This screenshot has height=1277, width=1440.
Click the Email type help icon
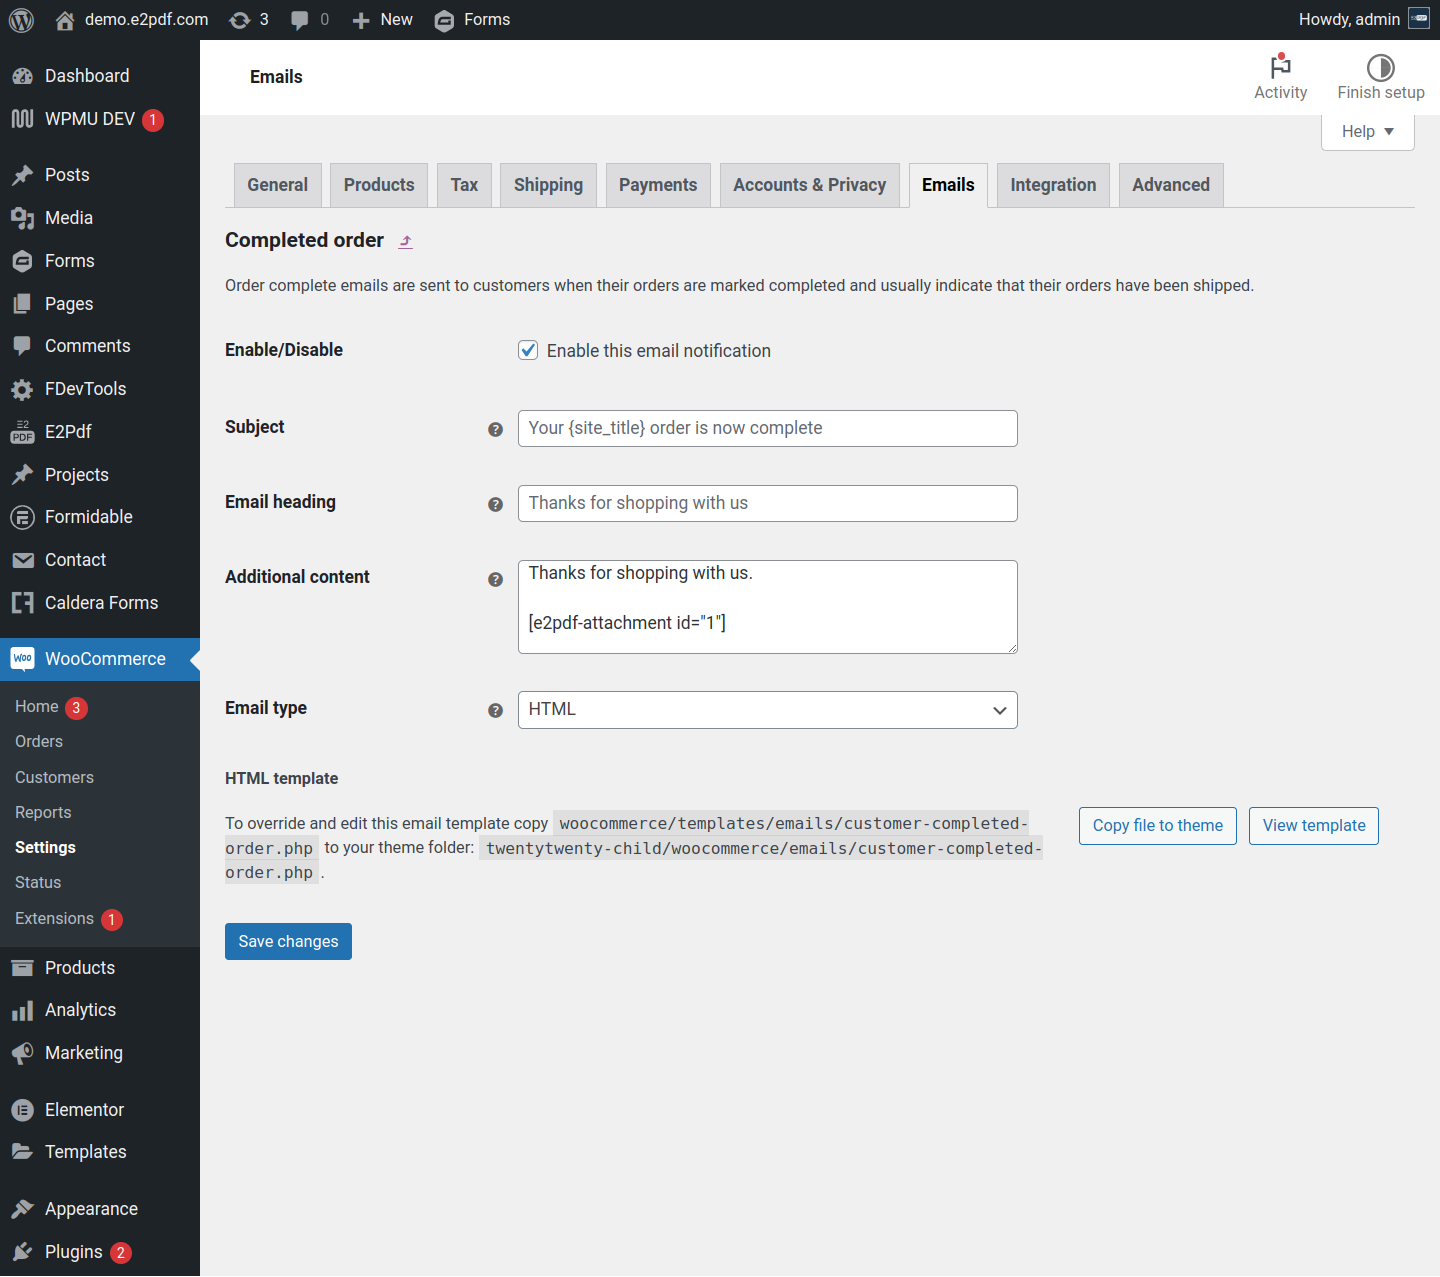coord(495,710)
